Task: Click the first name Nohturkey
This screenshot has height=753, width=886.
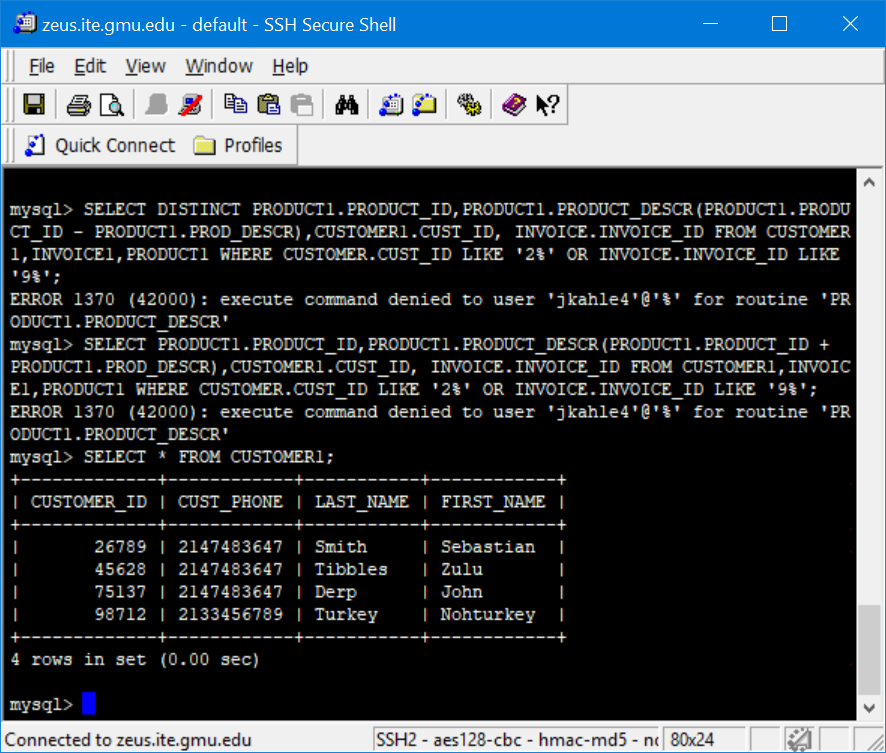Action: [x=488, y=614]
